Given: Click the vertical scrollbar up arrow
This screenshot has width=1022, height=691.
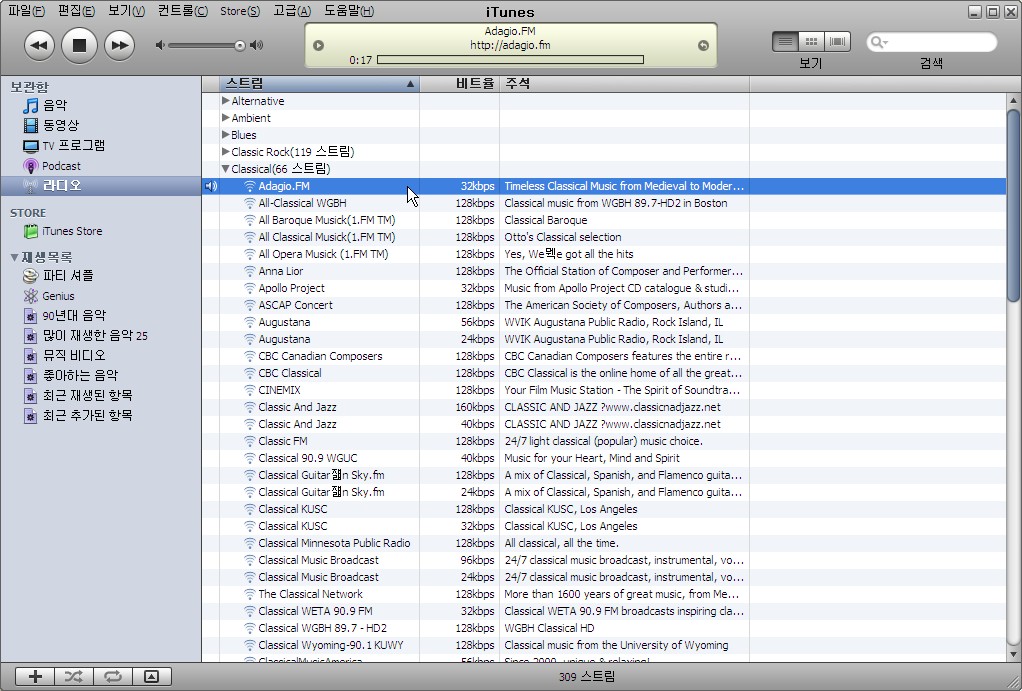Looking at the screenshot, I should pos(1013,100).
